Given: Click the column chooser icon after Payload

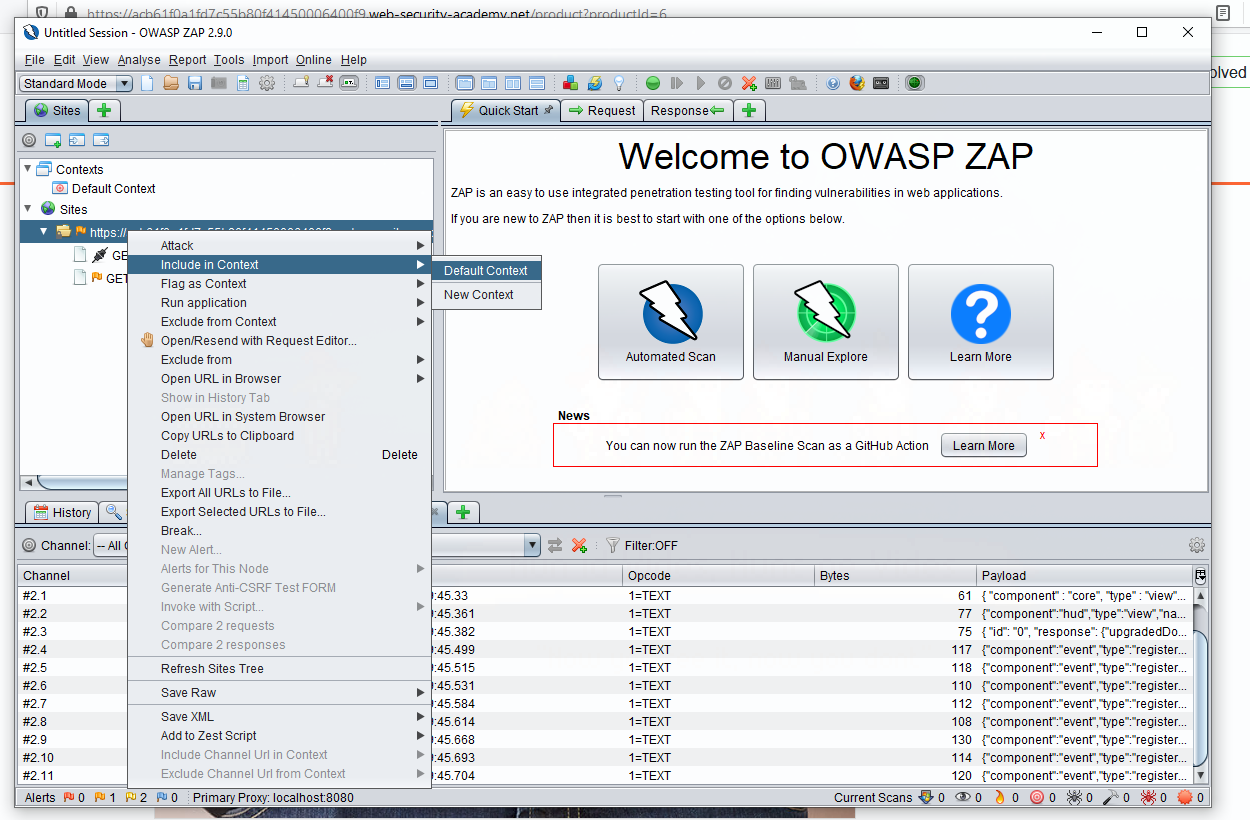Looking at the screenshot, I should point(1200,575).
